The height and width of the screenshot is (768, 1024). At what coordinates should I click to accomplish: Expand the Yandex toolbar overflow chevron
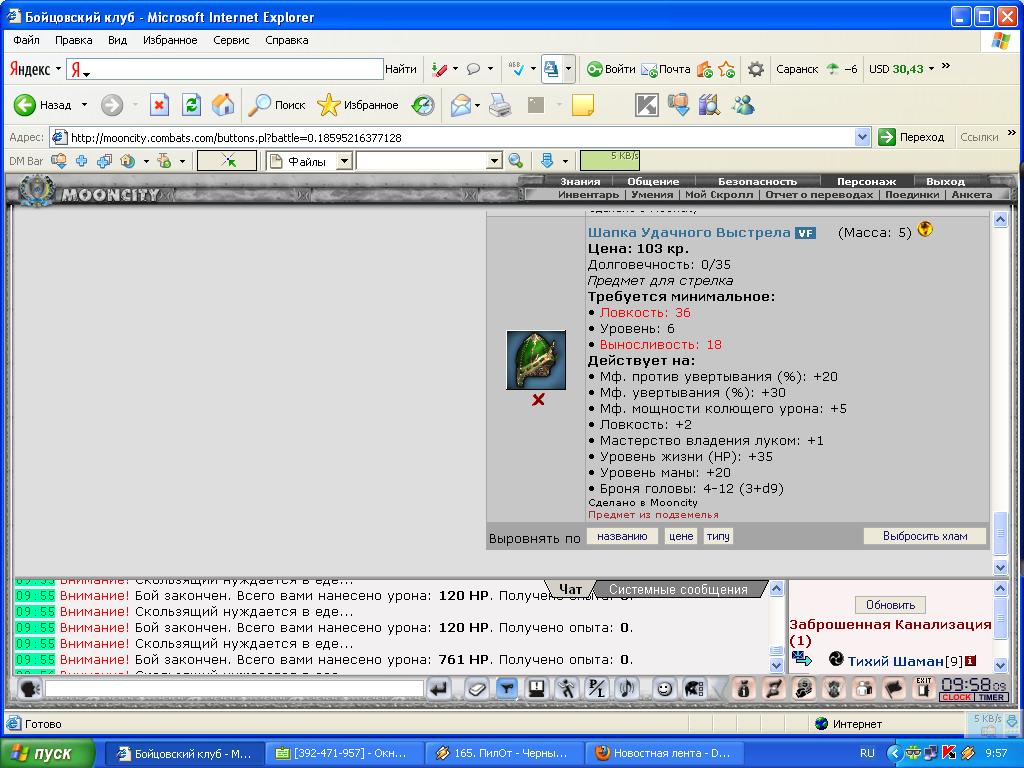click(946, 65)
